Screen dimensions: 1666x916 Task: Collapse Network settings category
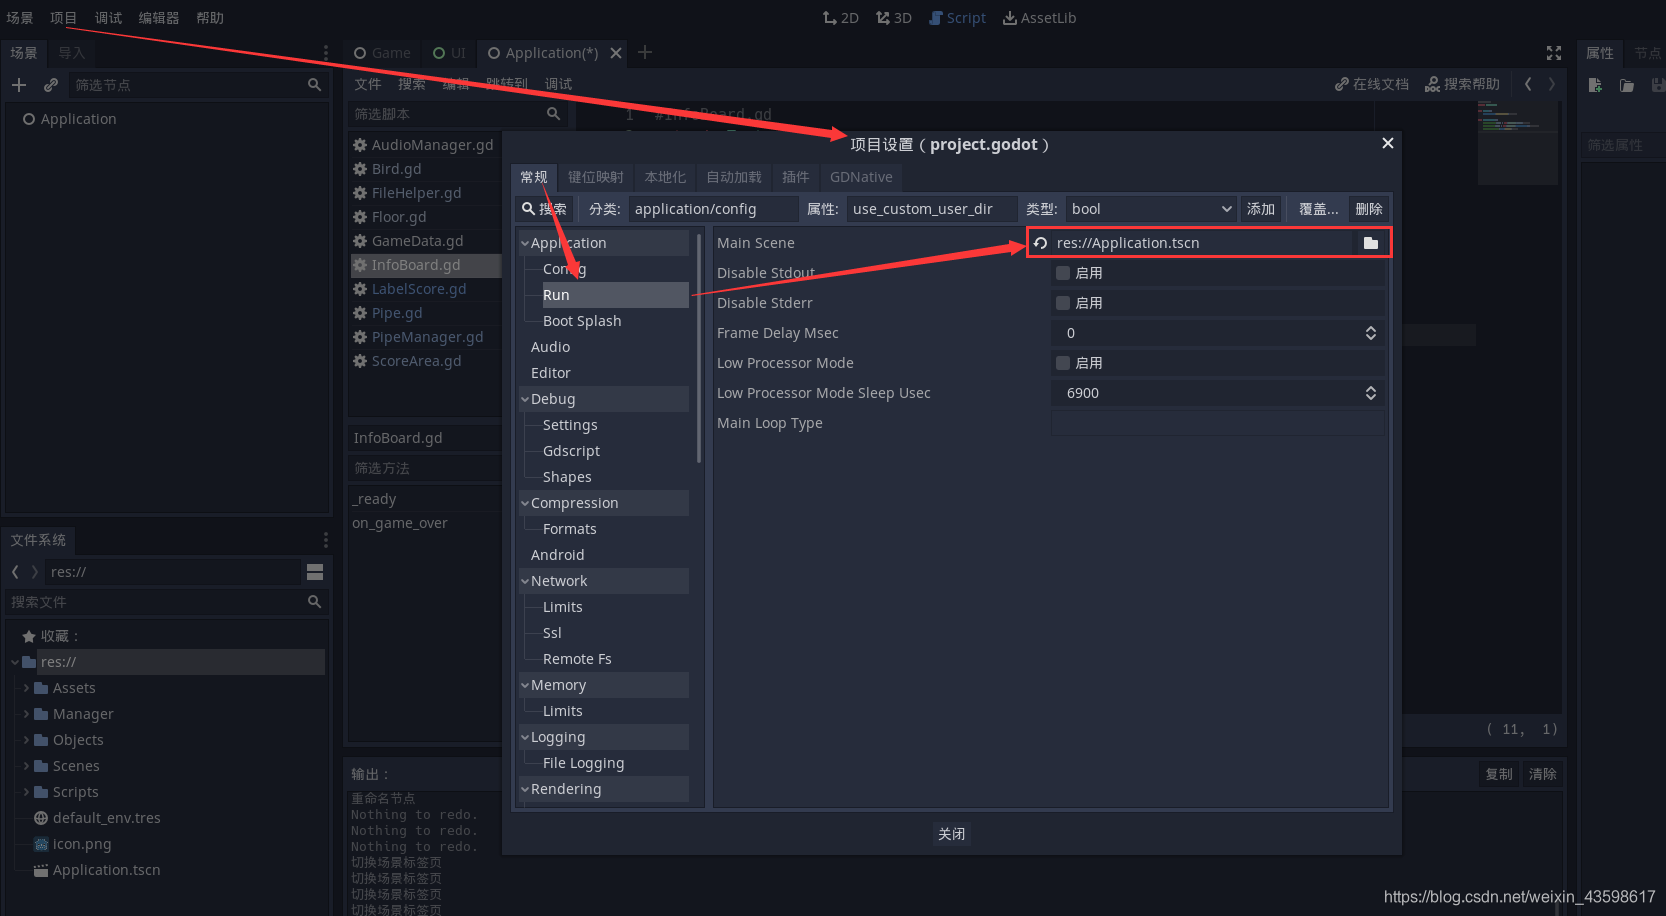point(525,581)
